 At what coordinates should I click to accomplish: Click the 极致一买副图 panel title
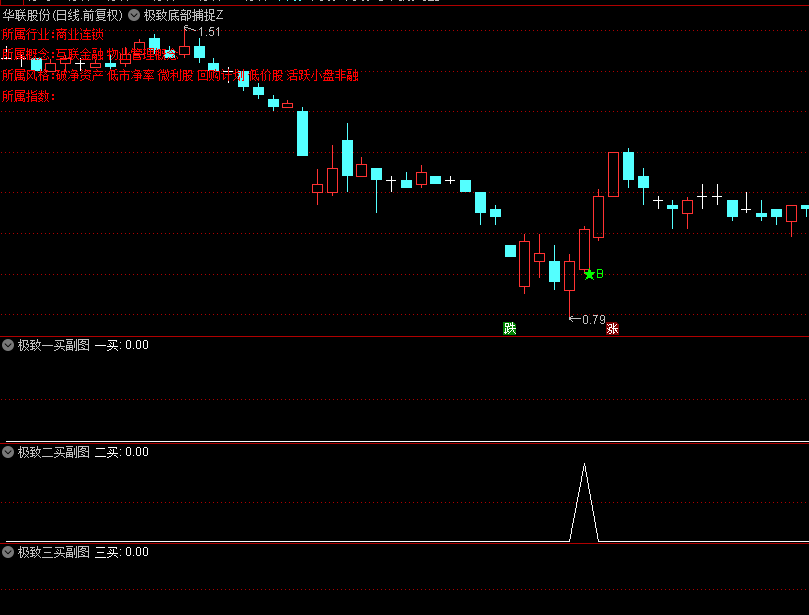54,345
